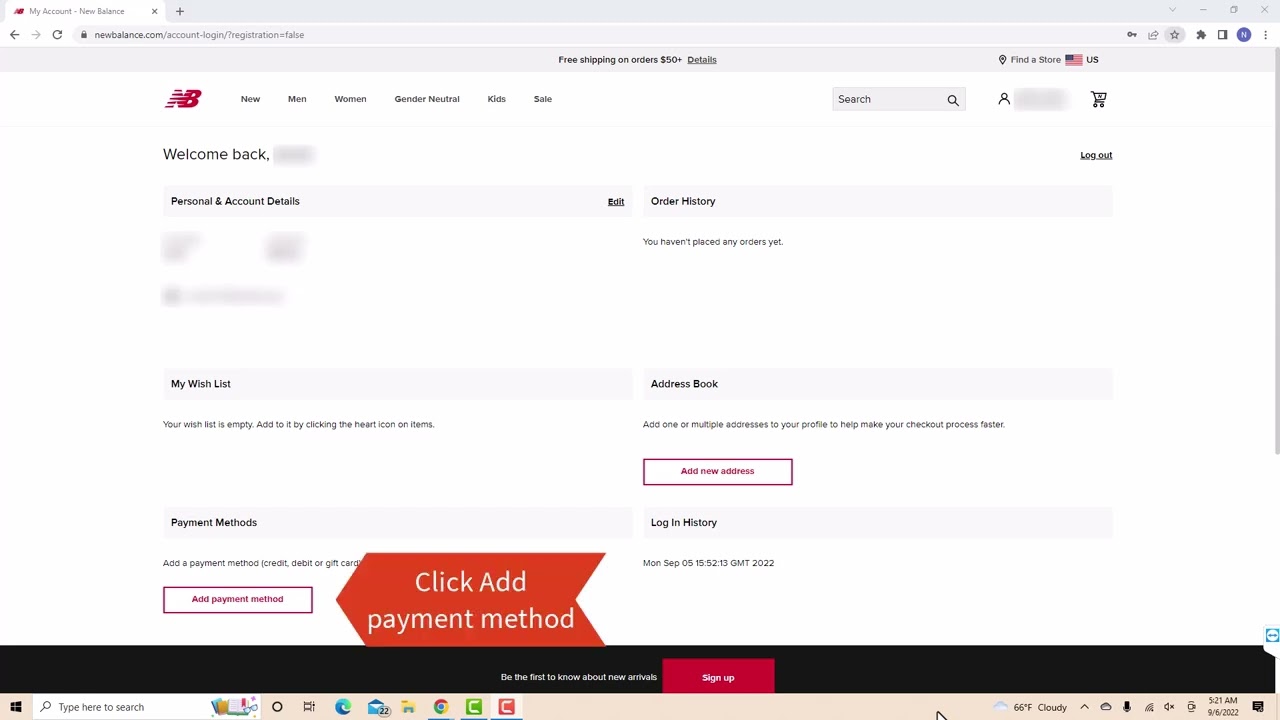Open the Men menu
Viewport: 1280px width, 720px height.
point(297,99)
